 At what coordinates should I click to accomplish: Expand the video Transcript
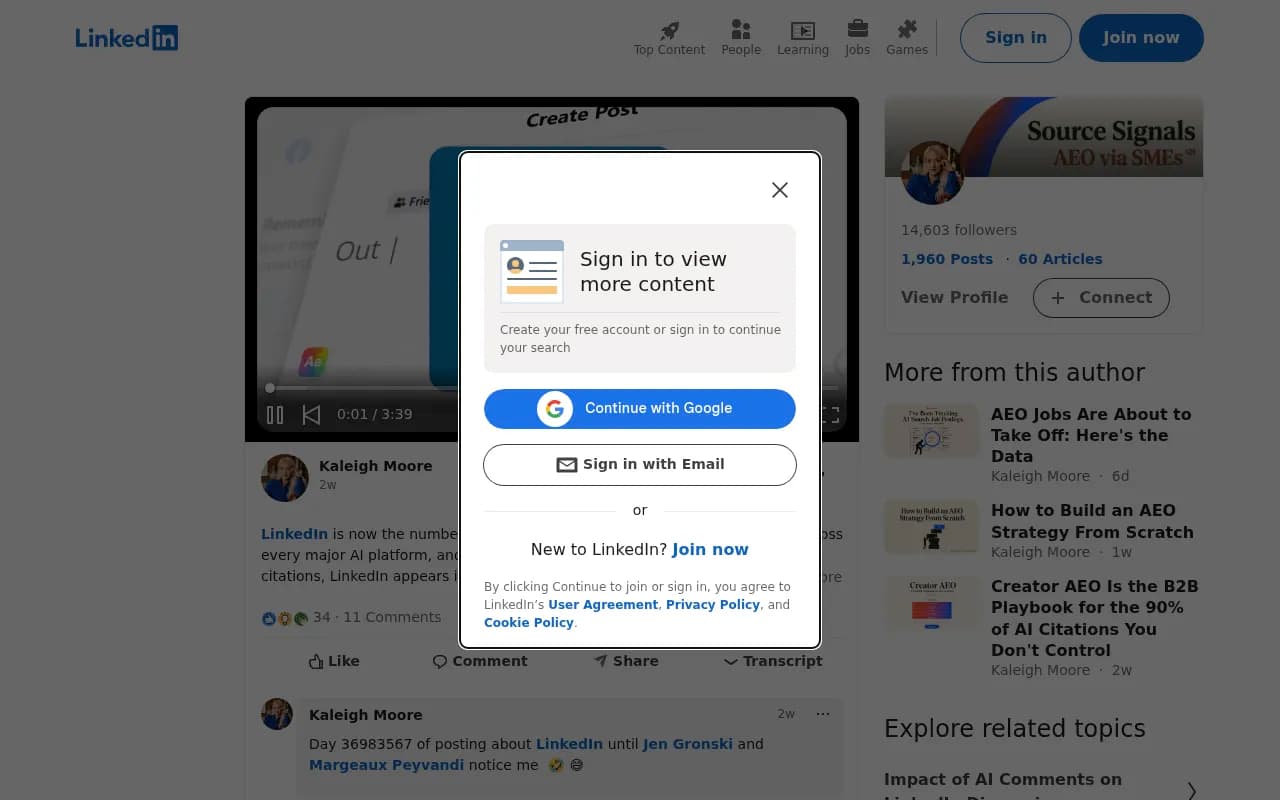[x=773, y=661]
